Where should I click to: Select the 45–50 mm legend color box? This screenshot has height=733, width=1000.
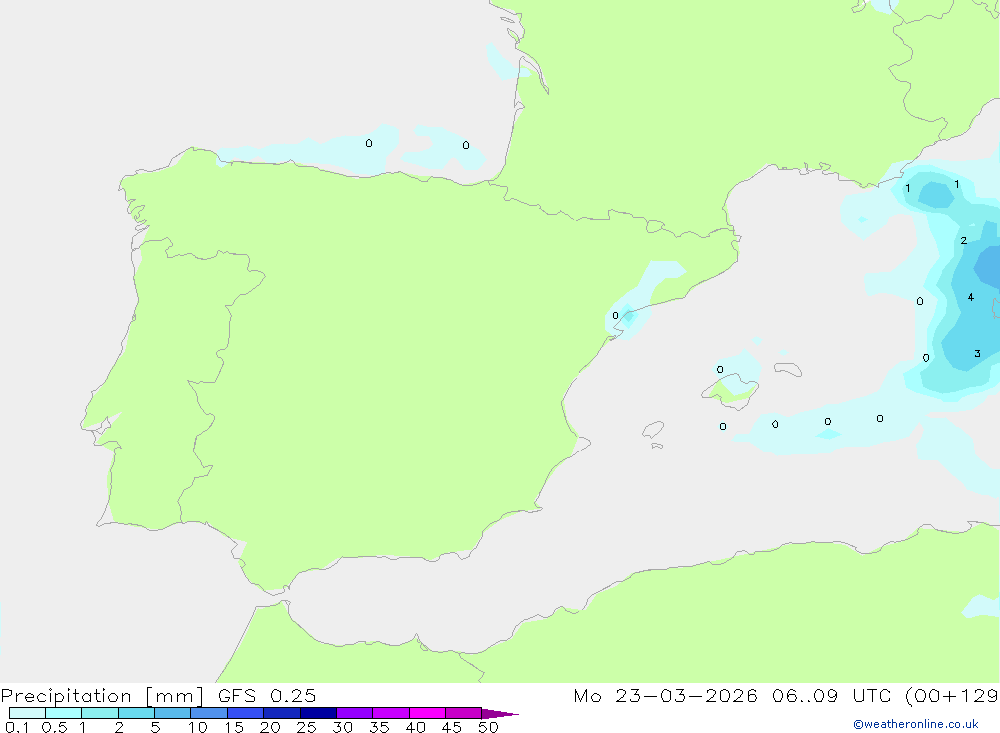click(464, 713)
